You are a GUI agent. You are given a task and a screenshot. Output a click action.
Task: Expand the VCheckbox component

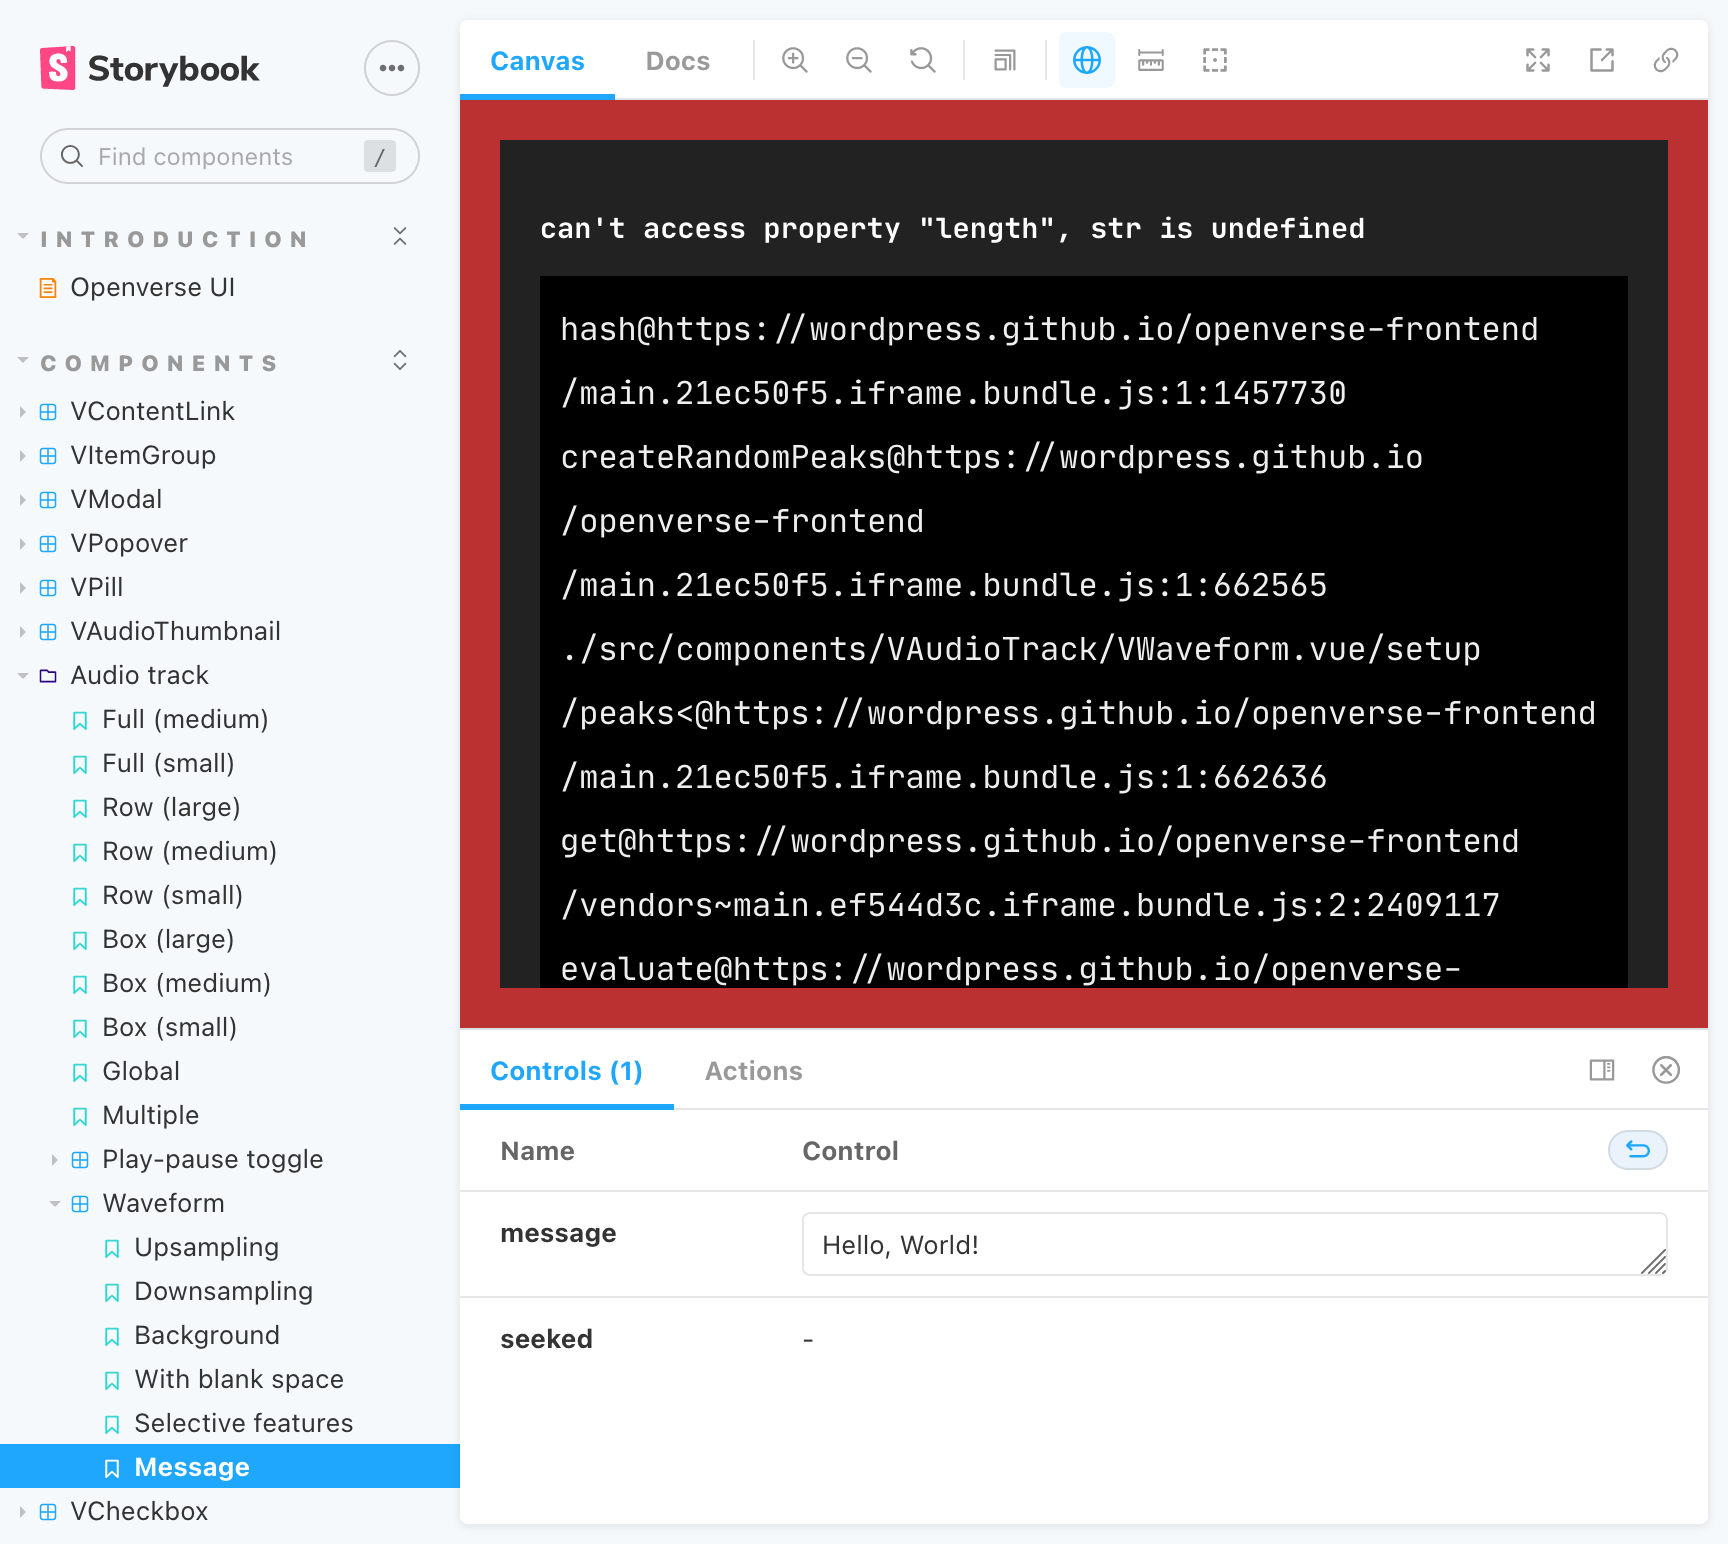(139, 1511)
